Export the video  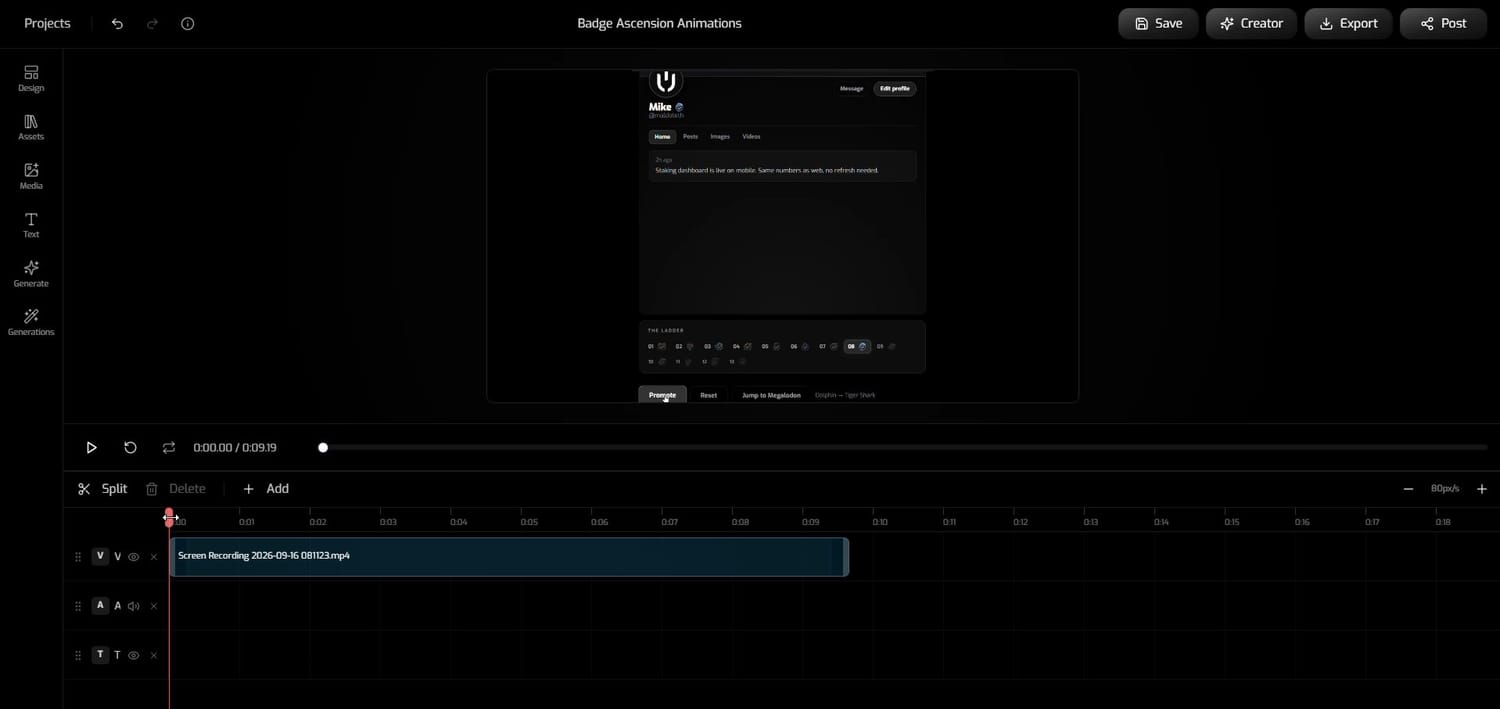pyautogui.click(x=1348, y=23)
